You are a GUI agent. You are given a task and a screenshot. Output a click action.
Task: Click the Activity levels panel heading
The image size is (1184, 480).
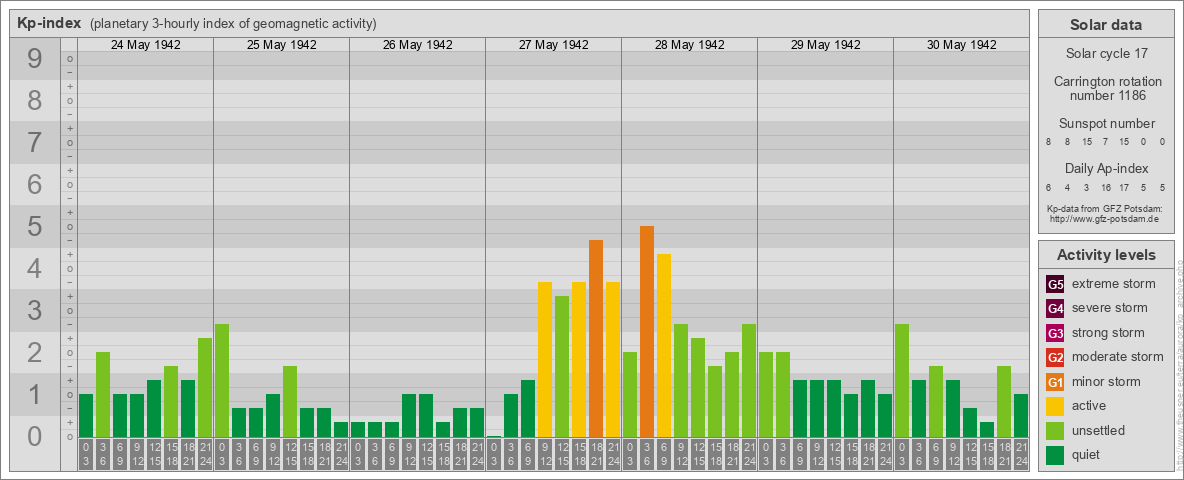(x=1106, y=255)
